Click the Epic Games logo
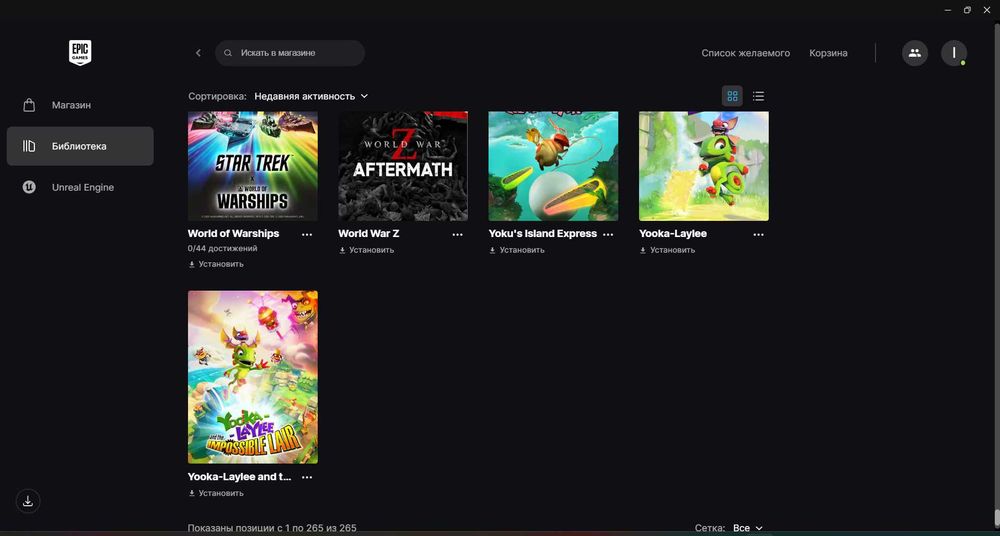Screen dimensions: 1000x536 pyautogui.click(x=80, y=52)
